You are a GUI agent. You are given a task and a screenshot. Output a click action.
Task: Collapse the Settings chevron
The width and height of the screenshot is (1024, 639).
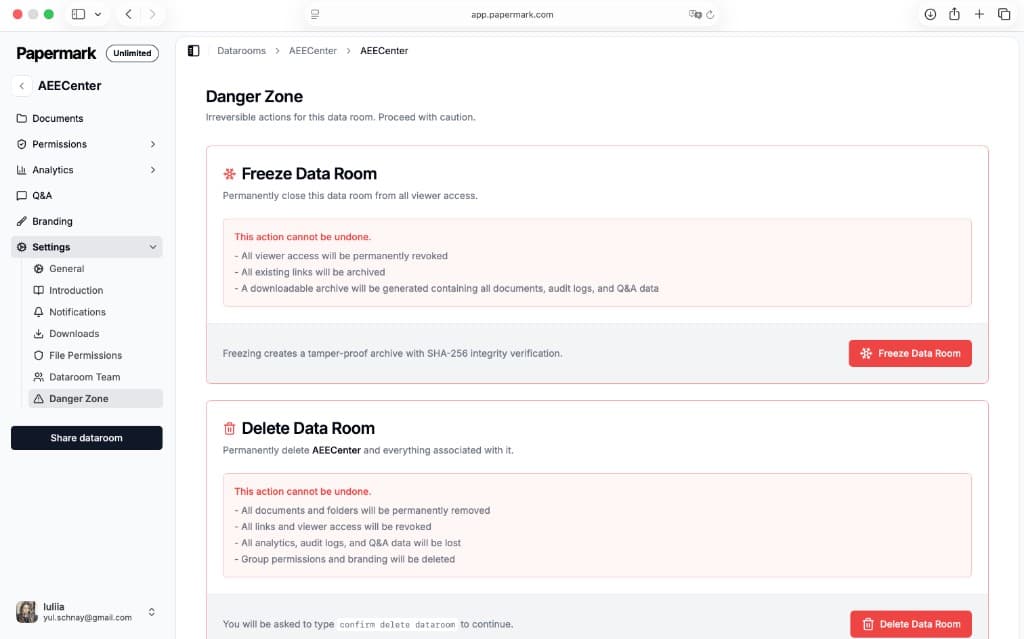tap(153, 247)
